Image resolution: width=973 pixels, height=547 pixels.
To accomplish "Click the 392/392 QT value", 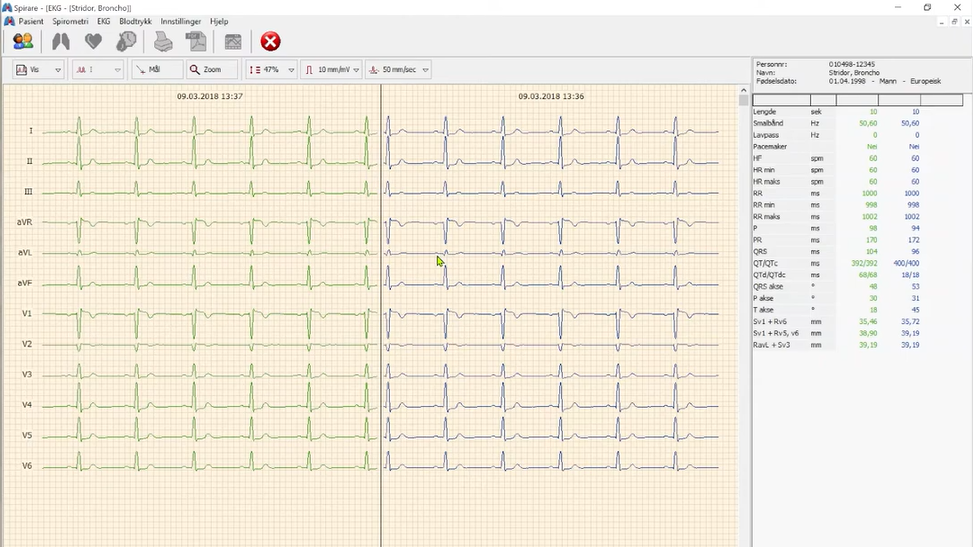I will click(x=864, y=263).
